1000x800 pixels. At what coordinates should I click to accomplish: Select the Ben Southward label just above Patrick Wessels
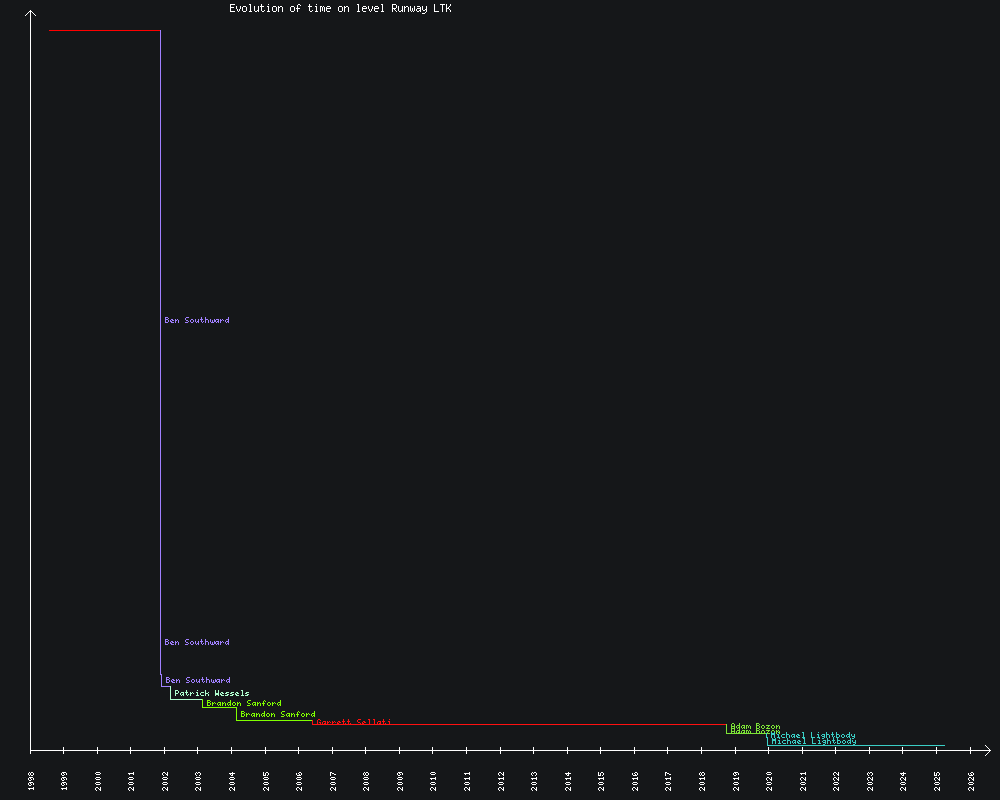(198, 681)
